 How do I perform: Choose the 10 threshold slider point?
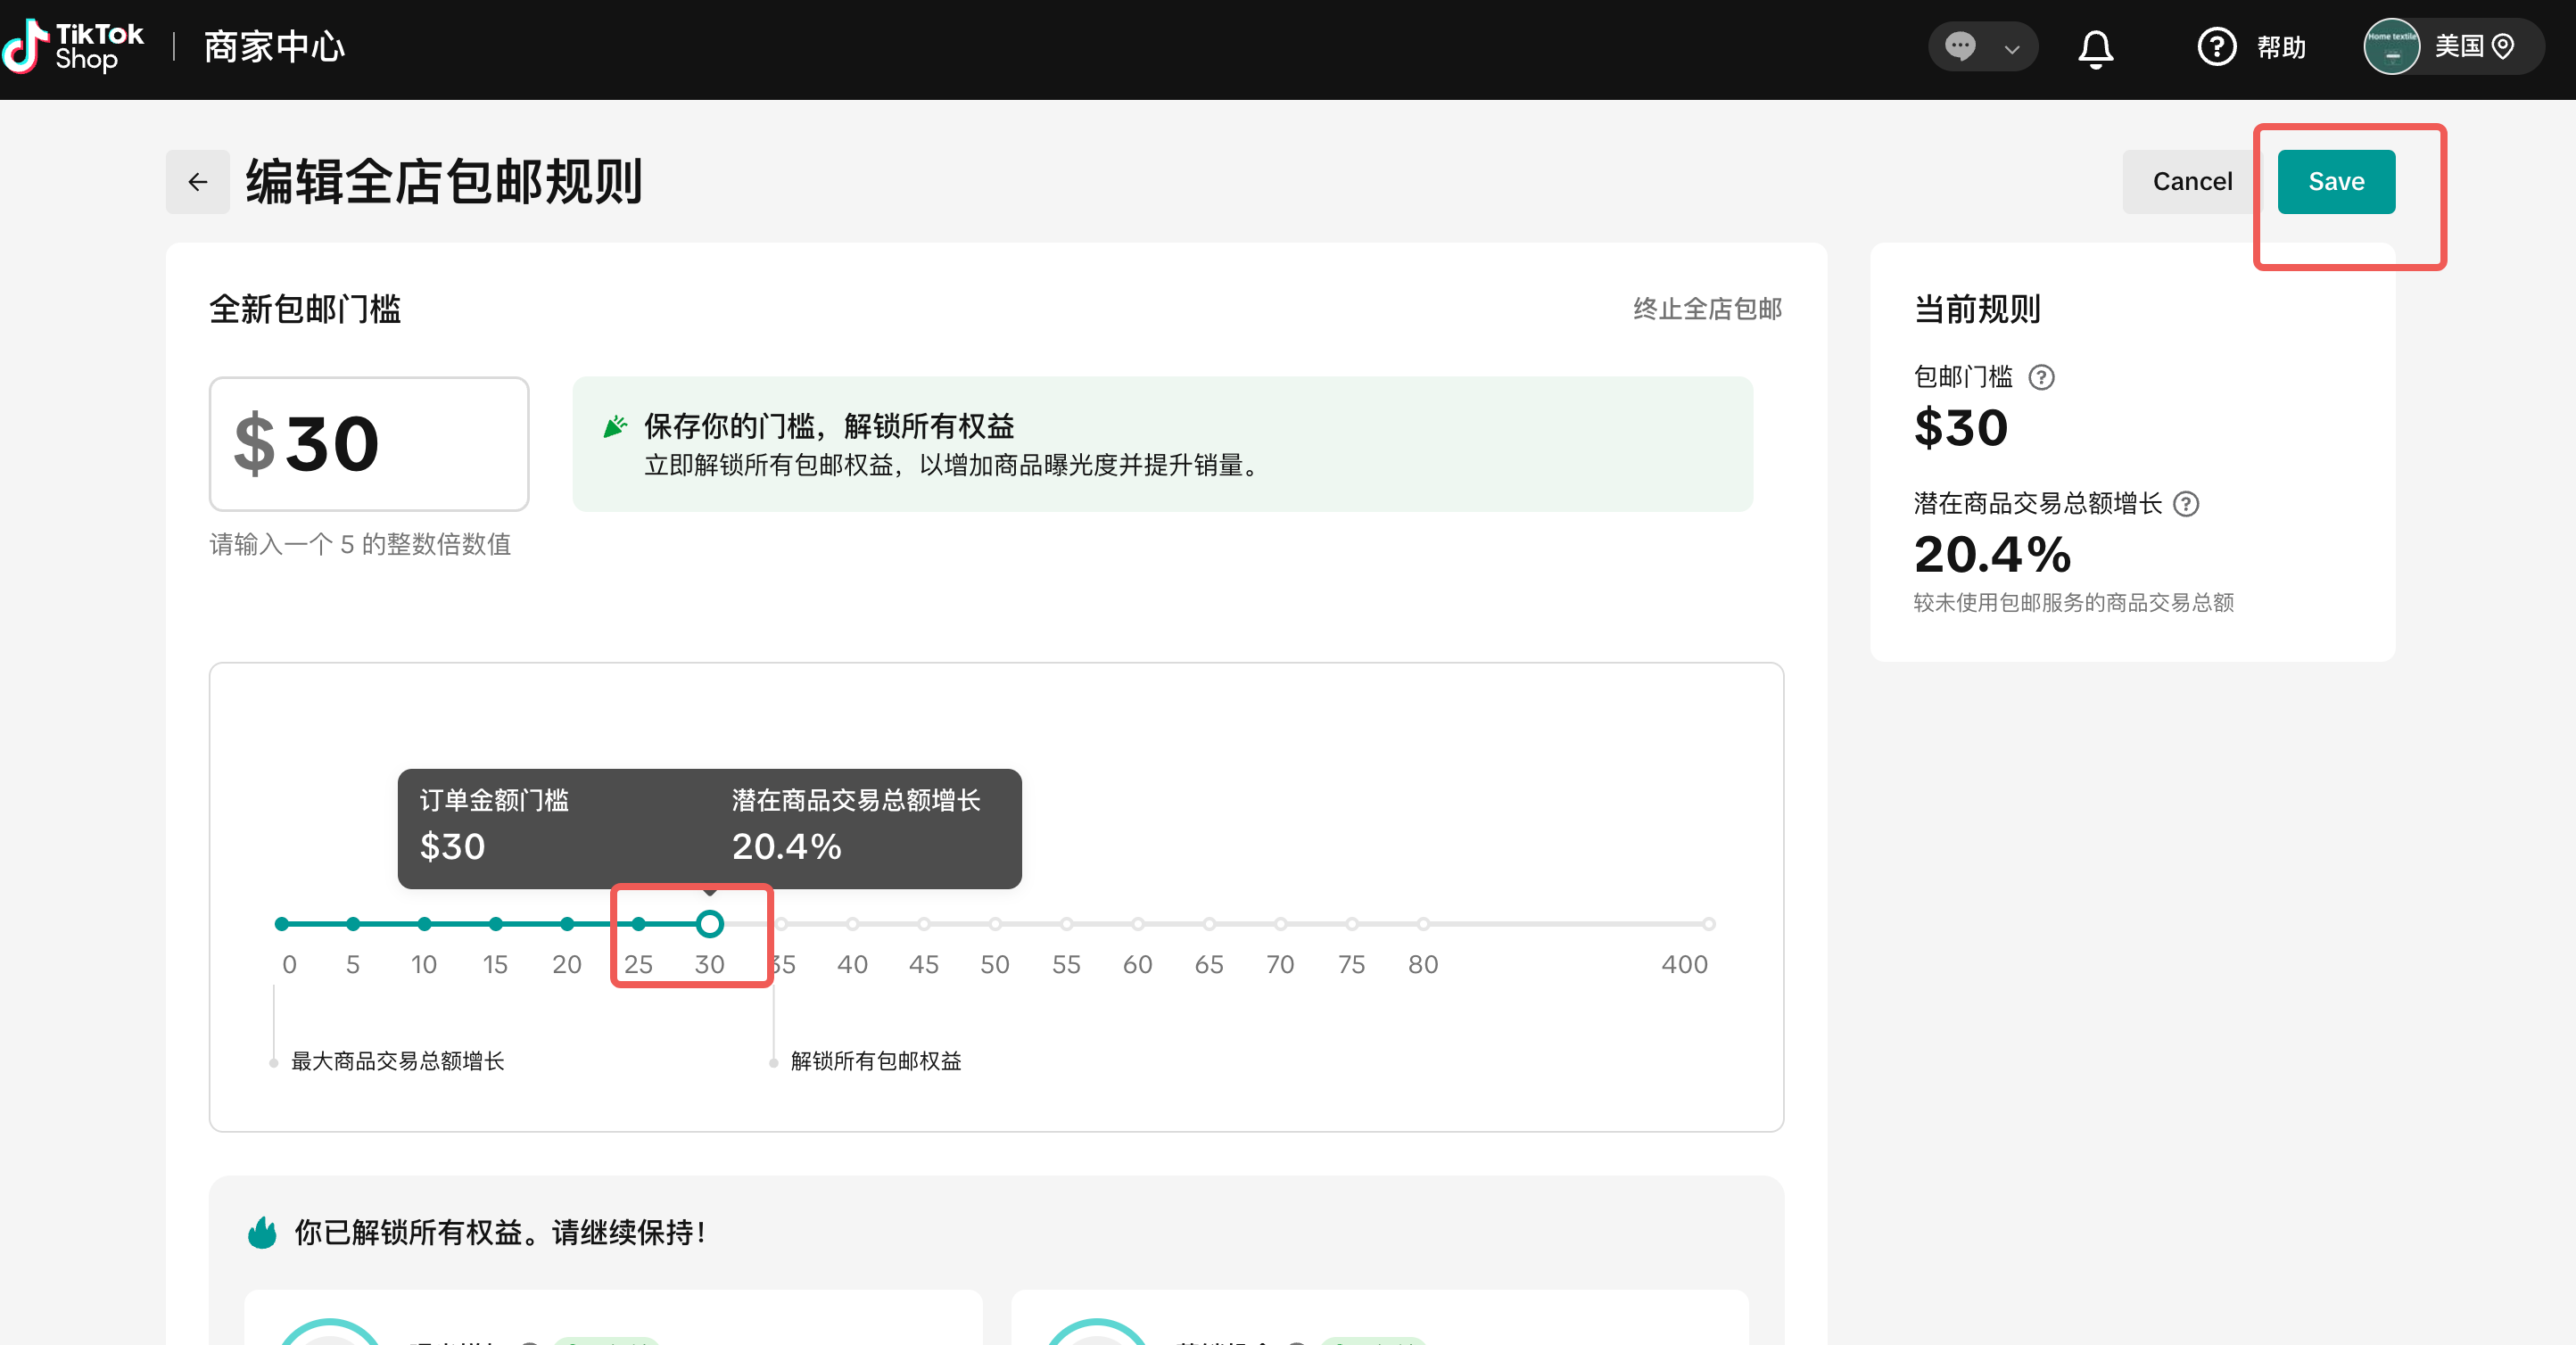[424, 924]
